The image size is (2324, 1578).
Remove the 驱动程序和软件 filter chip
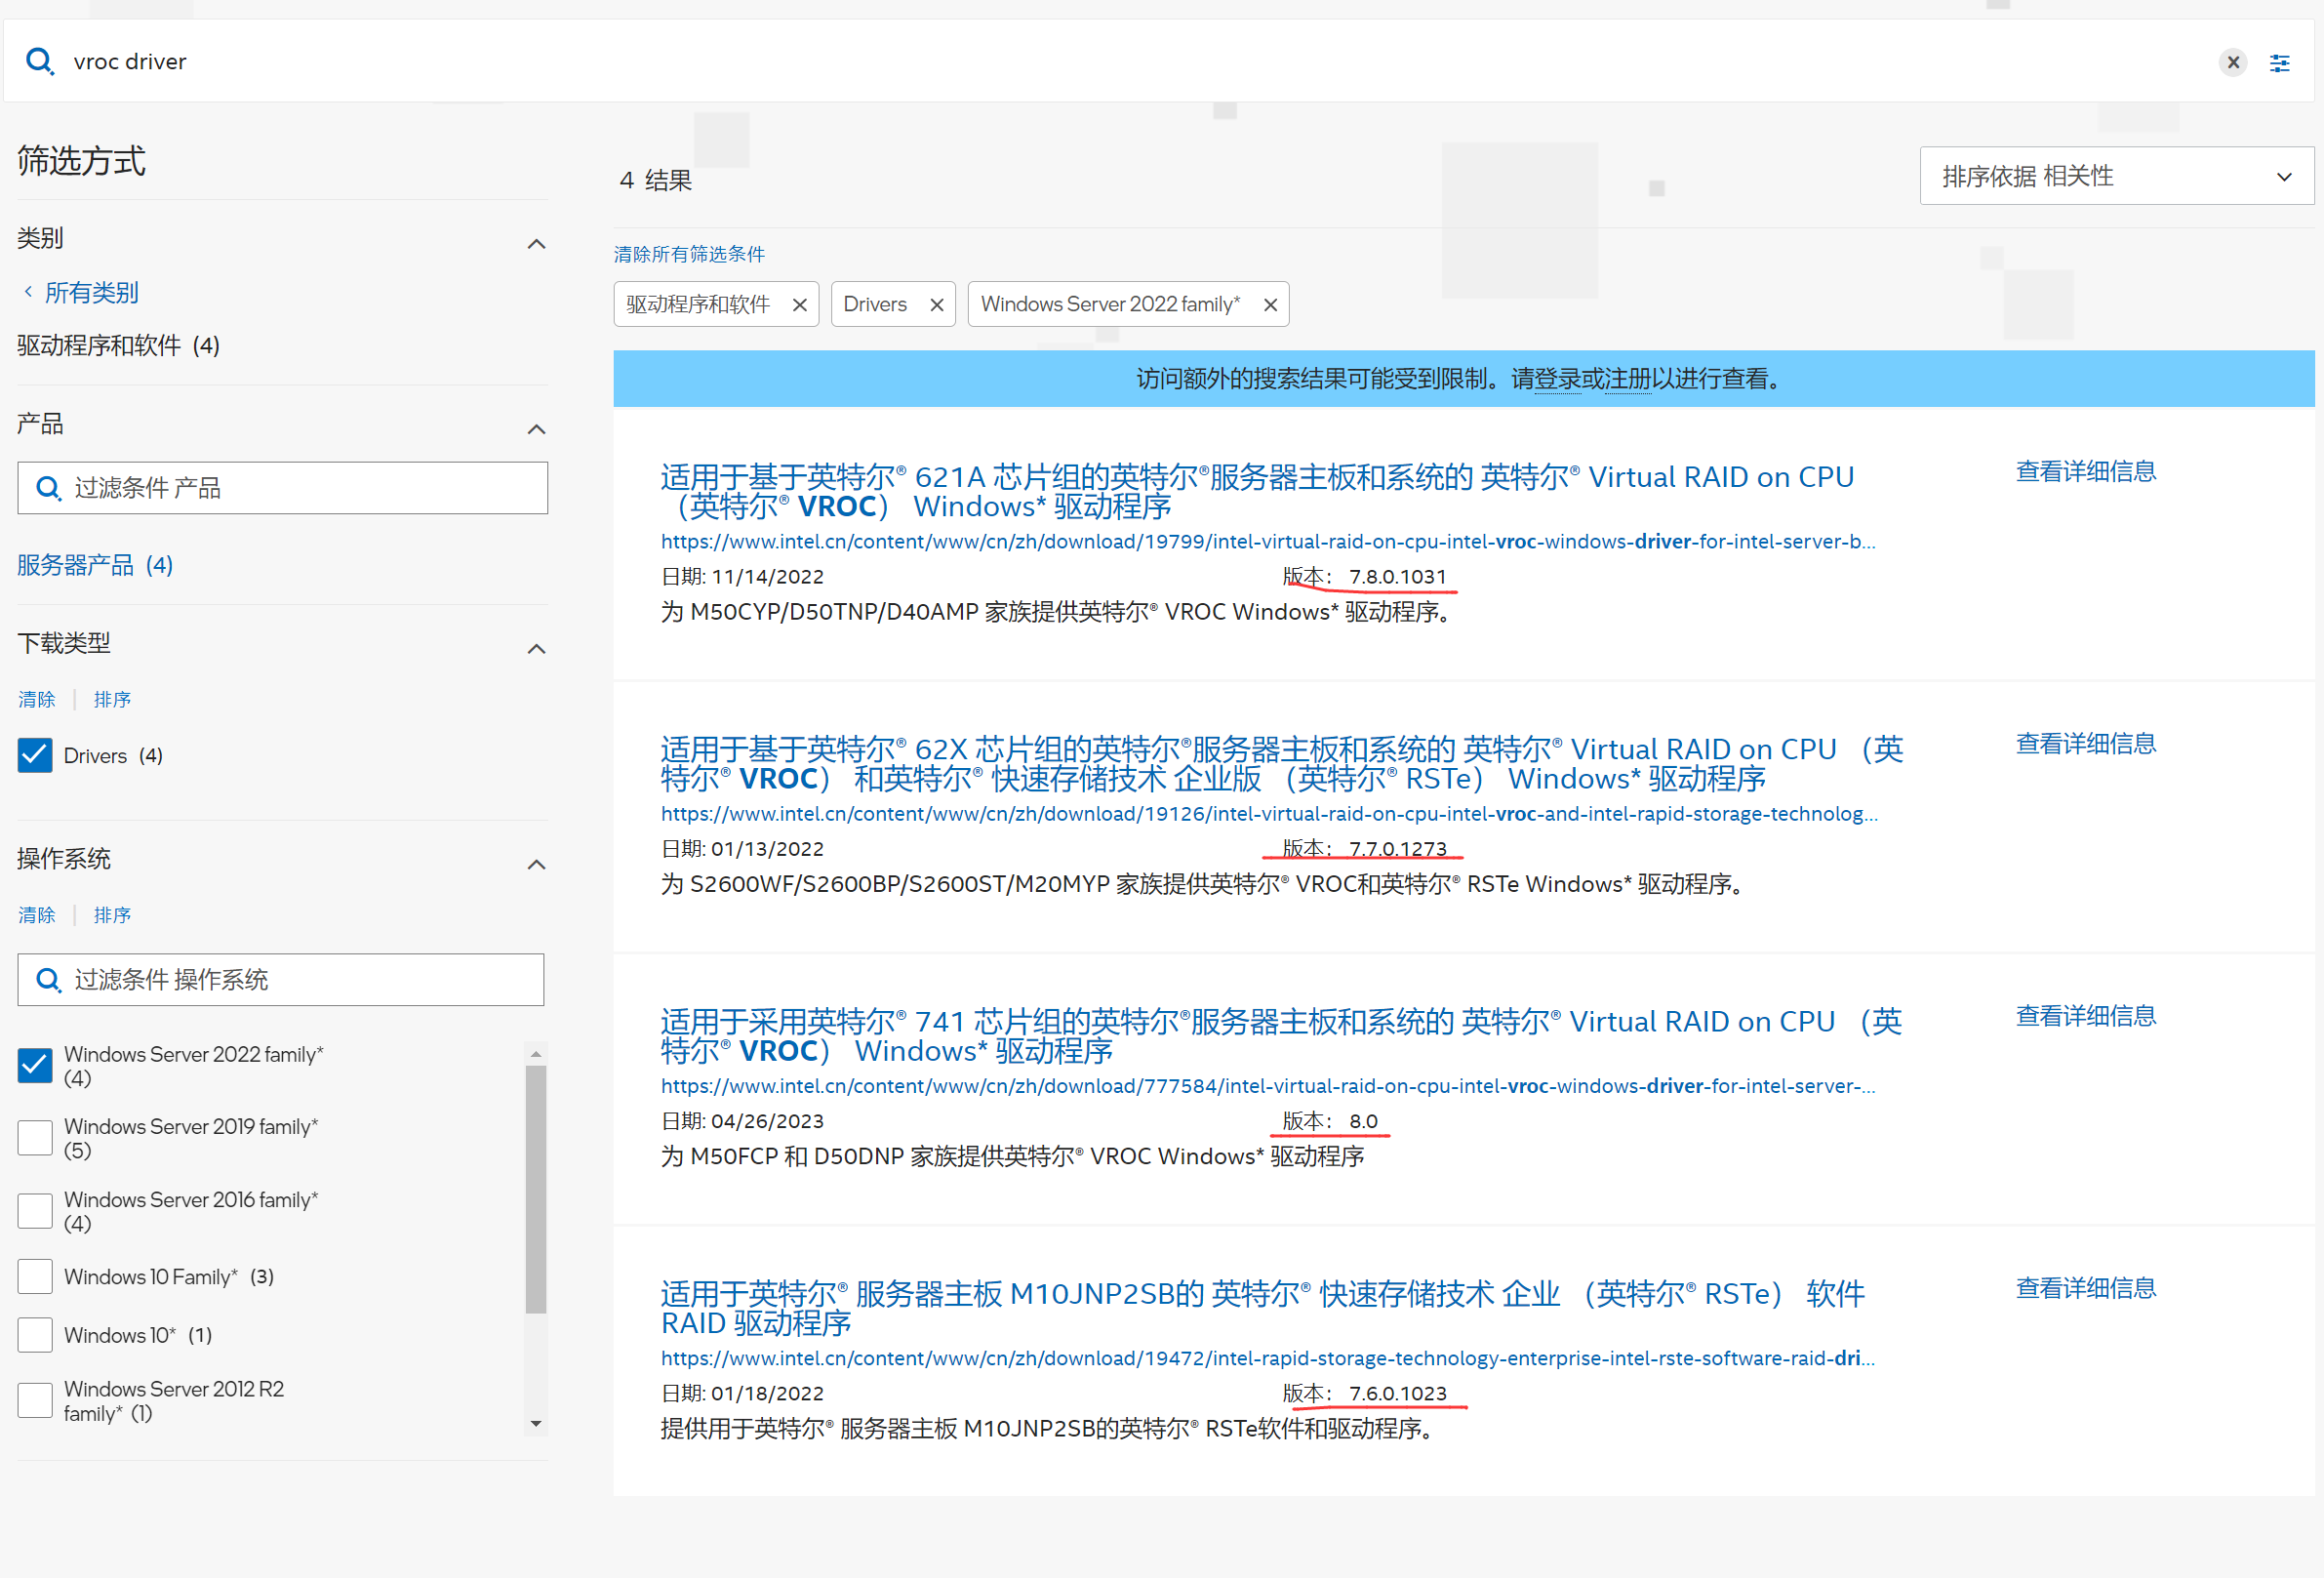pos(799,305)
